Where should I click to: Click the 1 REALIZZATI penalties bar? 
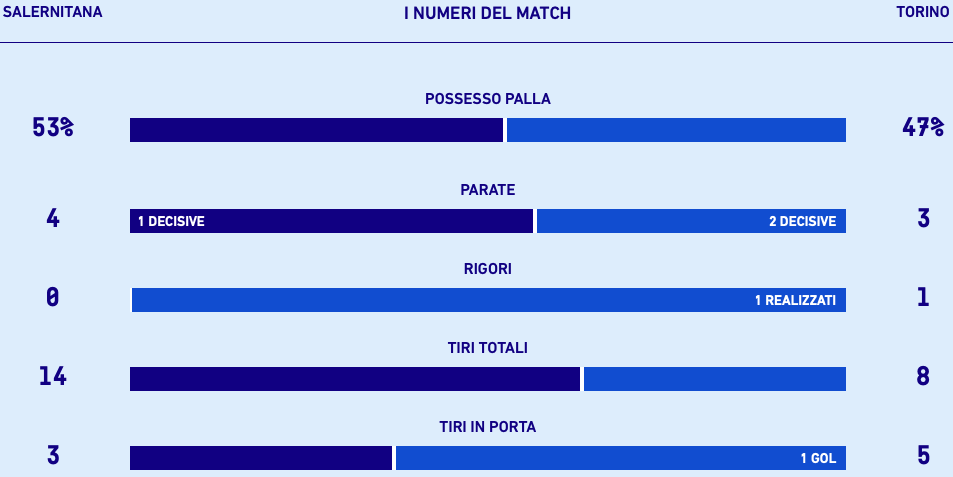tap(489, 300)
